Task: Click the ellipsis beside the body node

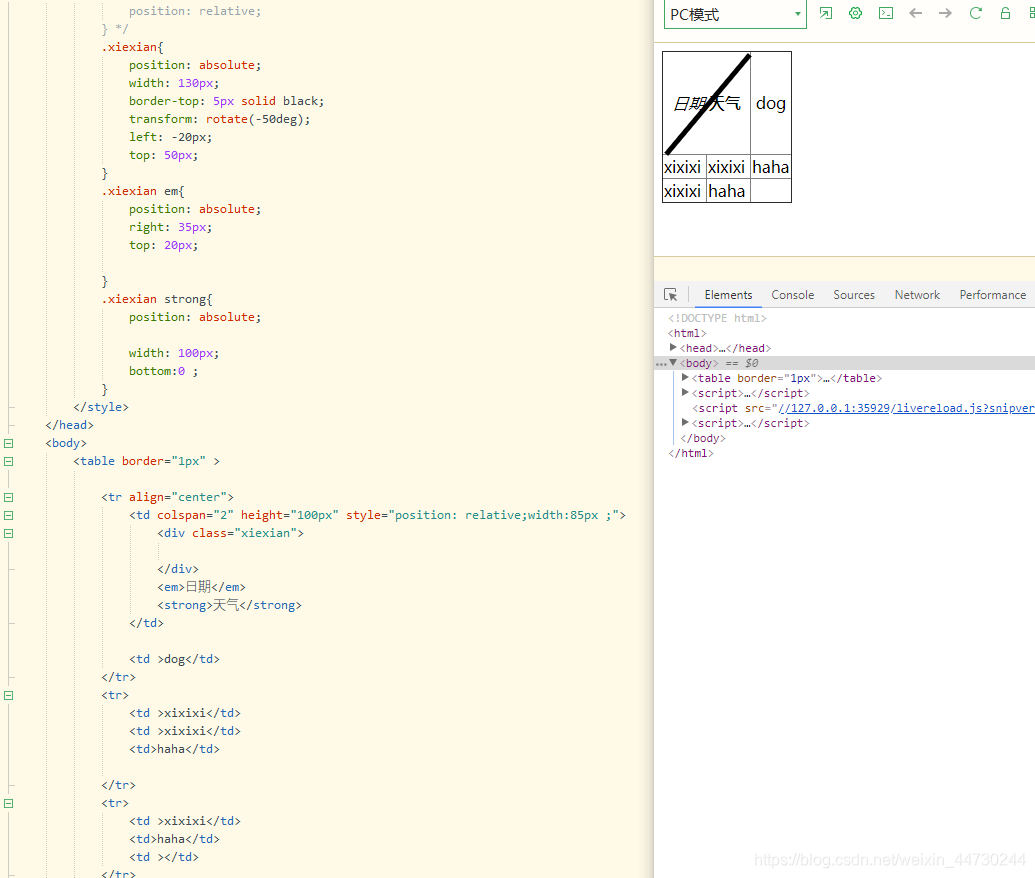Action: pyautogui.click(x=661, y=364)
